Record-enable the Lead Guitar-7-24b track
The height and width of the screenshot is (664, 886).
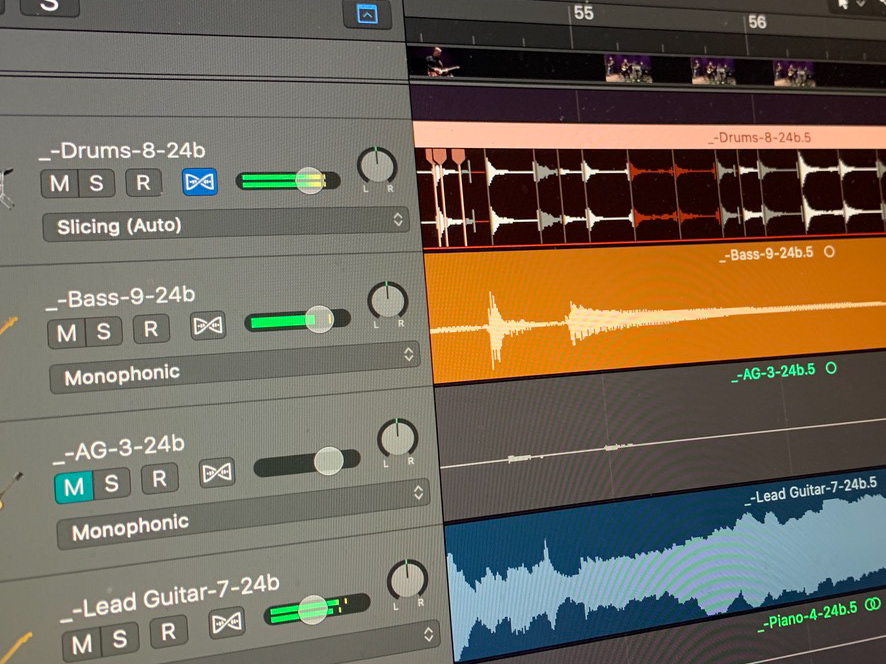(x=168, y=632)
